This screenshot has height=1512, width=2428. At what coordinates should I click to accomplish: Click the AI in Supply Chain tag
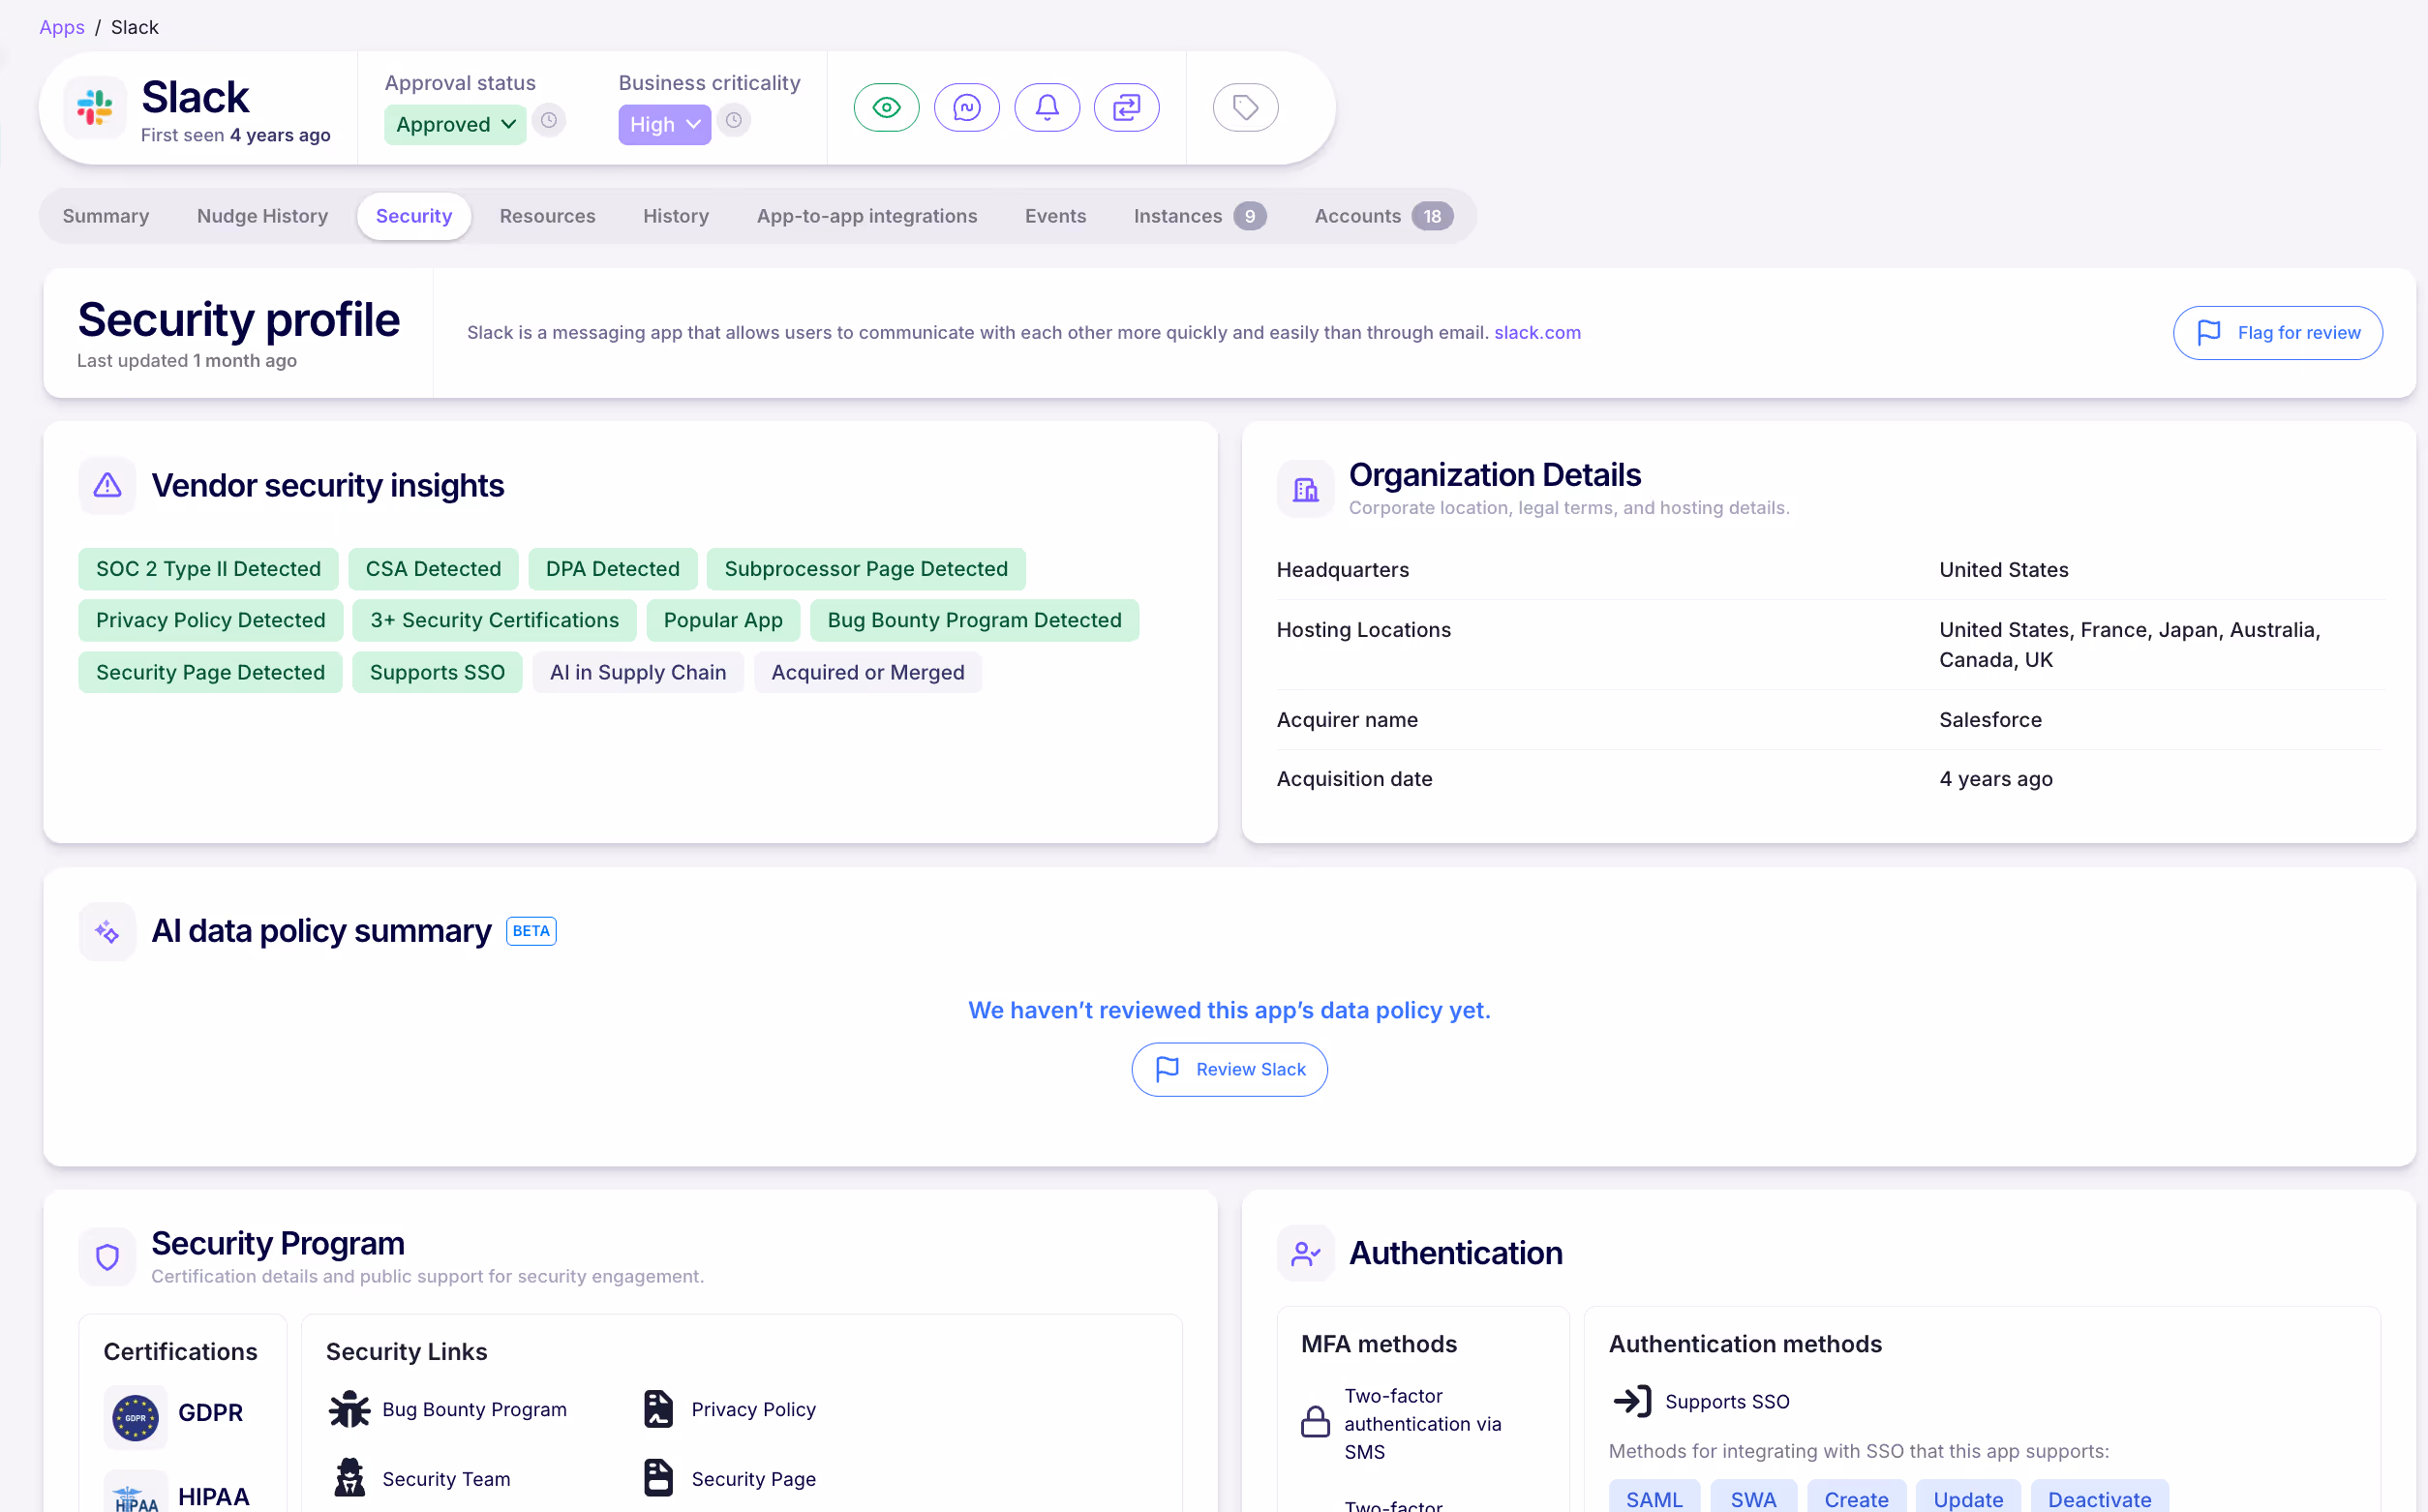coord(638,672)
